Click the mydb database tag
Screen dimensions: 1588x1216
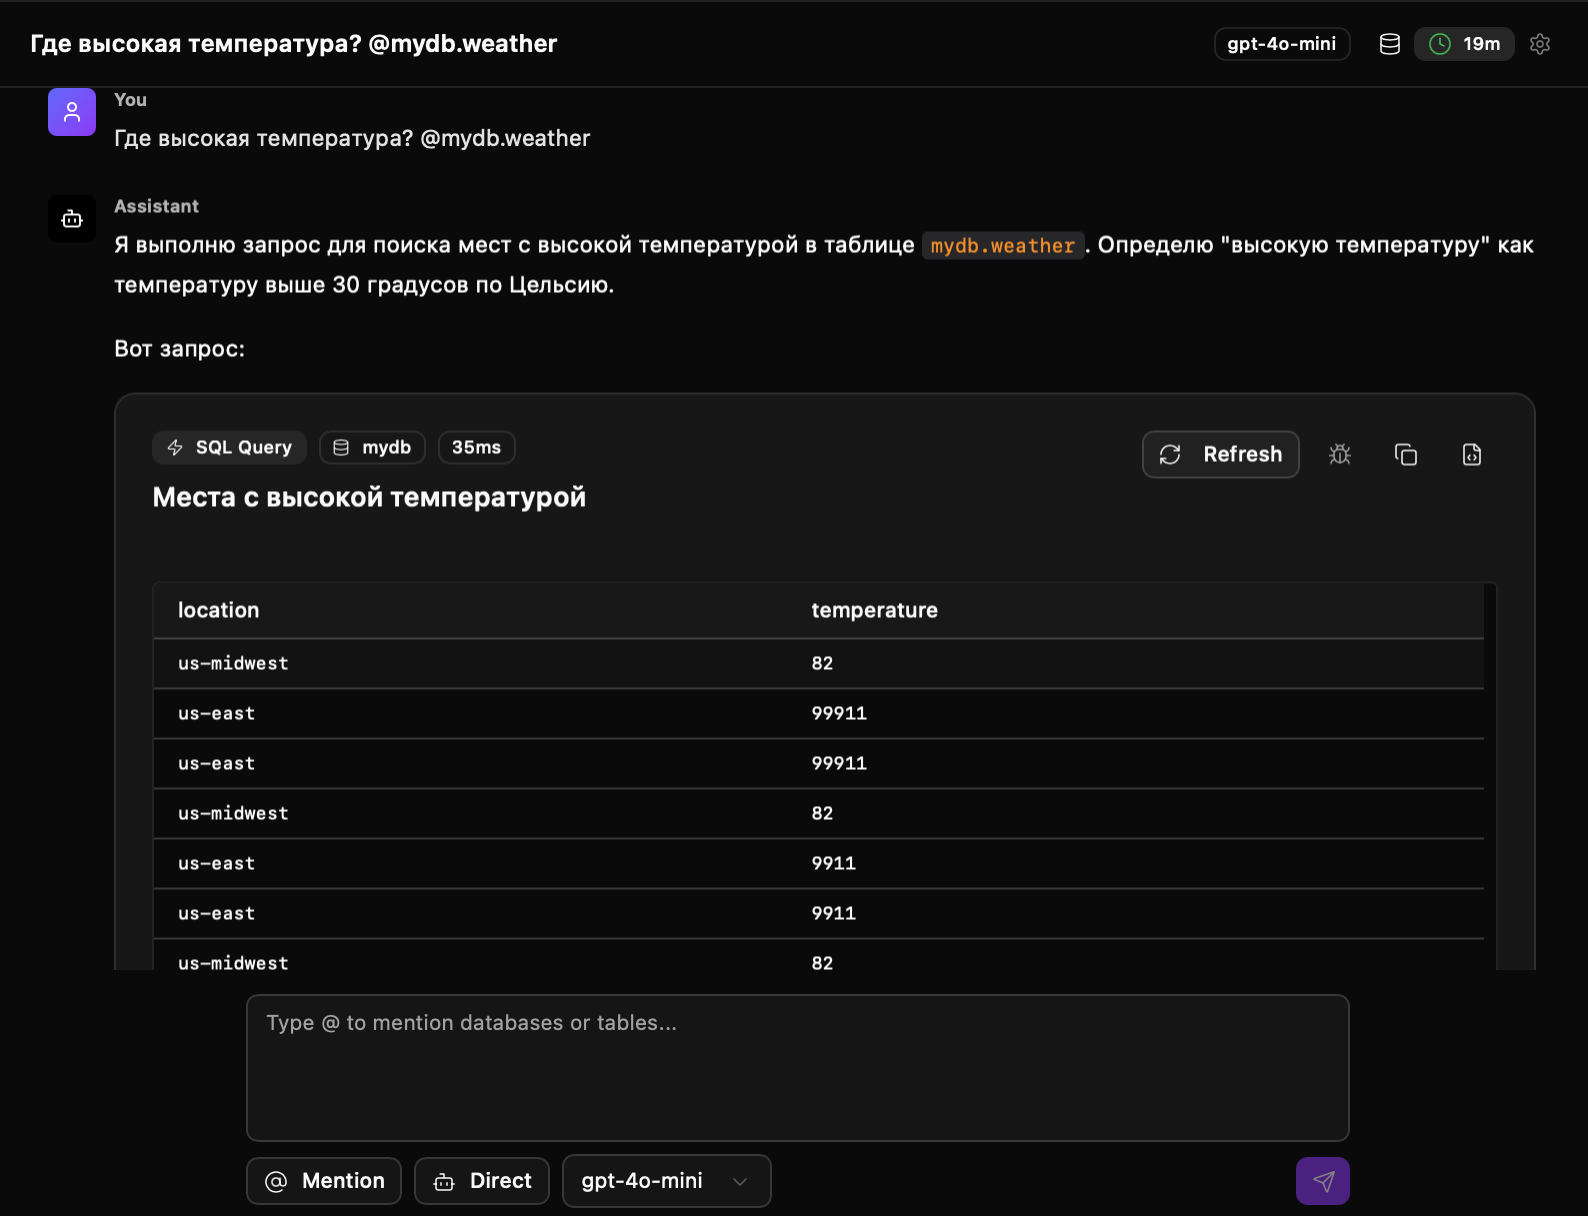click(x=372, y=448)
